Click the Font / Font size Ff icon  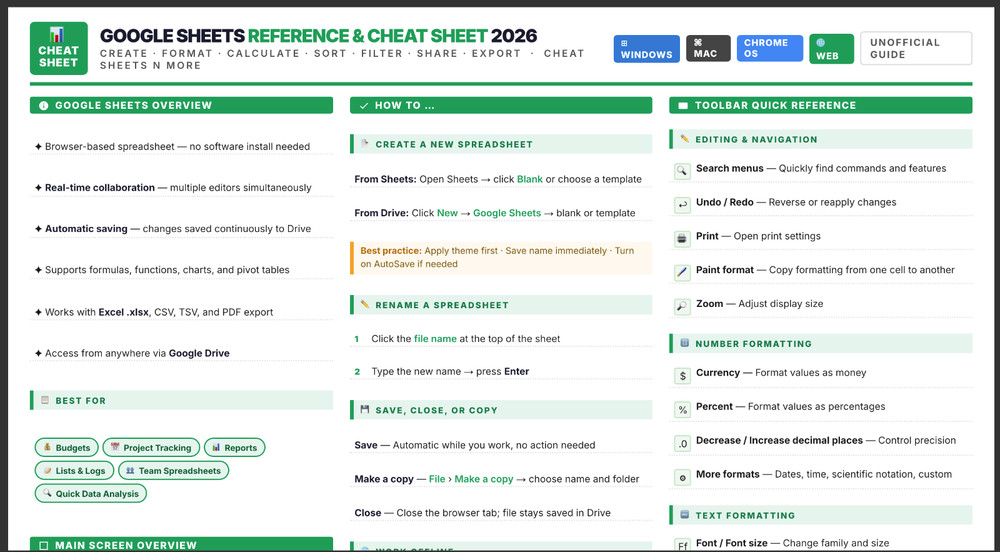coord(682,545)
